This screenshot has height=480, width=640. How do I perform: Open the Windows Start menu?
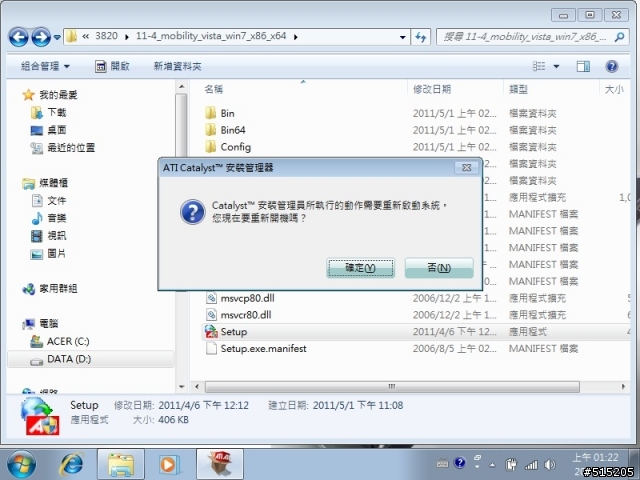coord(20,464)
